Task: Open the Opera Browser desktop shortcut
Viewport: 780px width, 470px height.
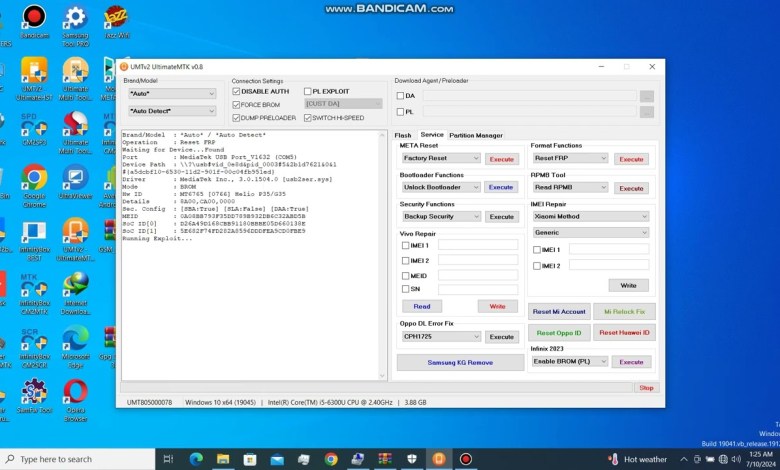Action: coord(75,400)
